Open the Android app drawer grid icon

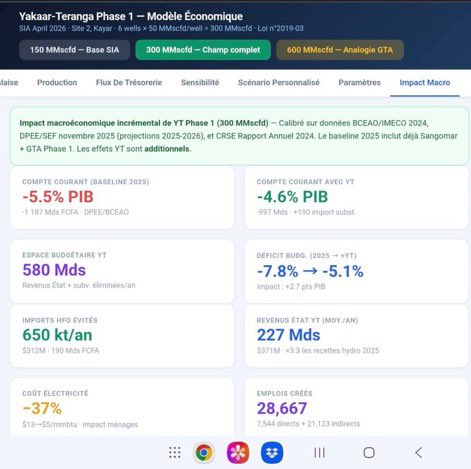[x=175, y=453]
